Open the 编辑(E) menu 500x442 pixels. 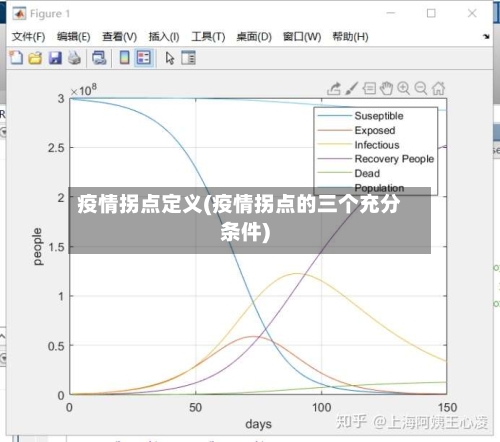[x=73, y=37]
